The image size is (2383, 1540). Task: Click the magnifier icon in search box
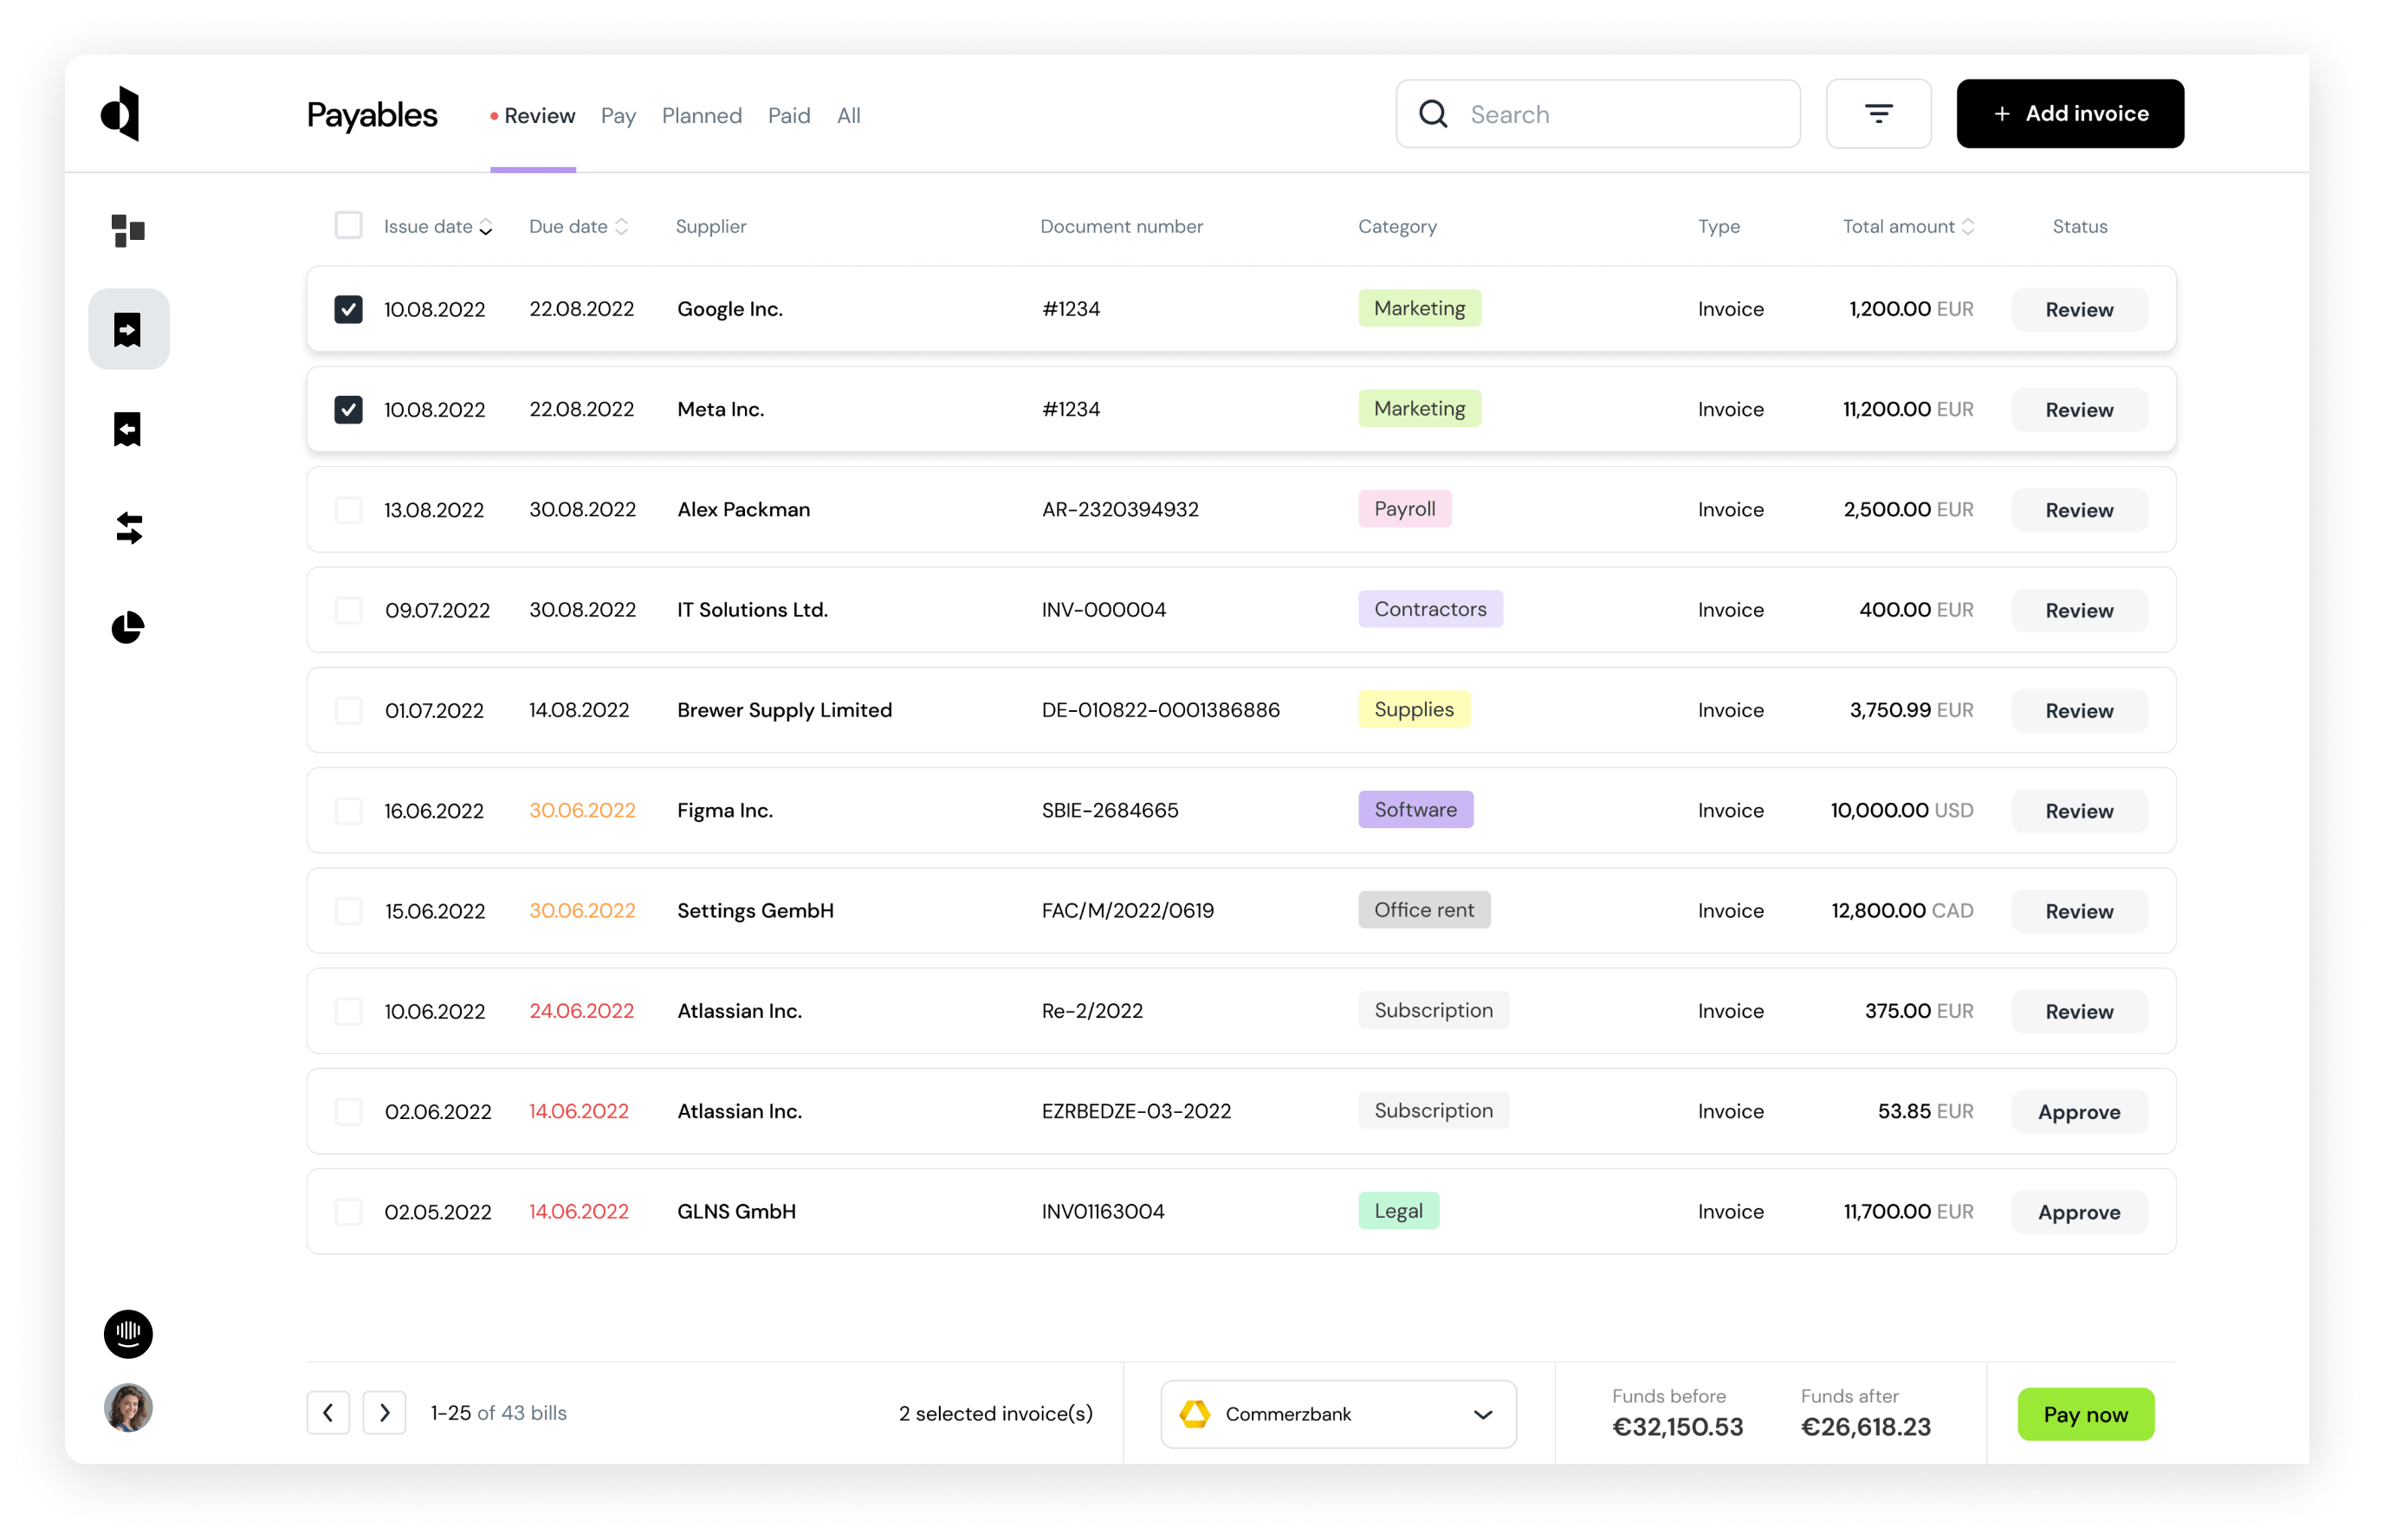[1433, 114]
